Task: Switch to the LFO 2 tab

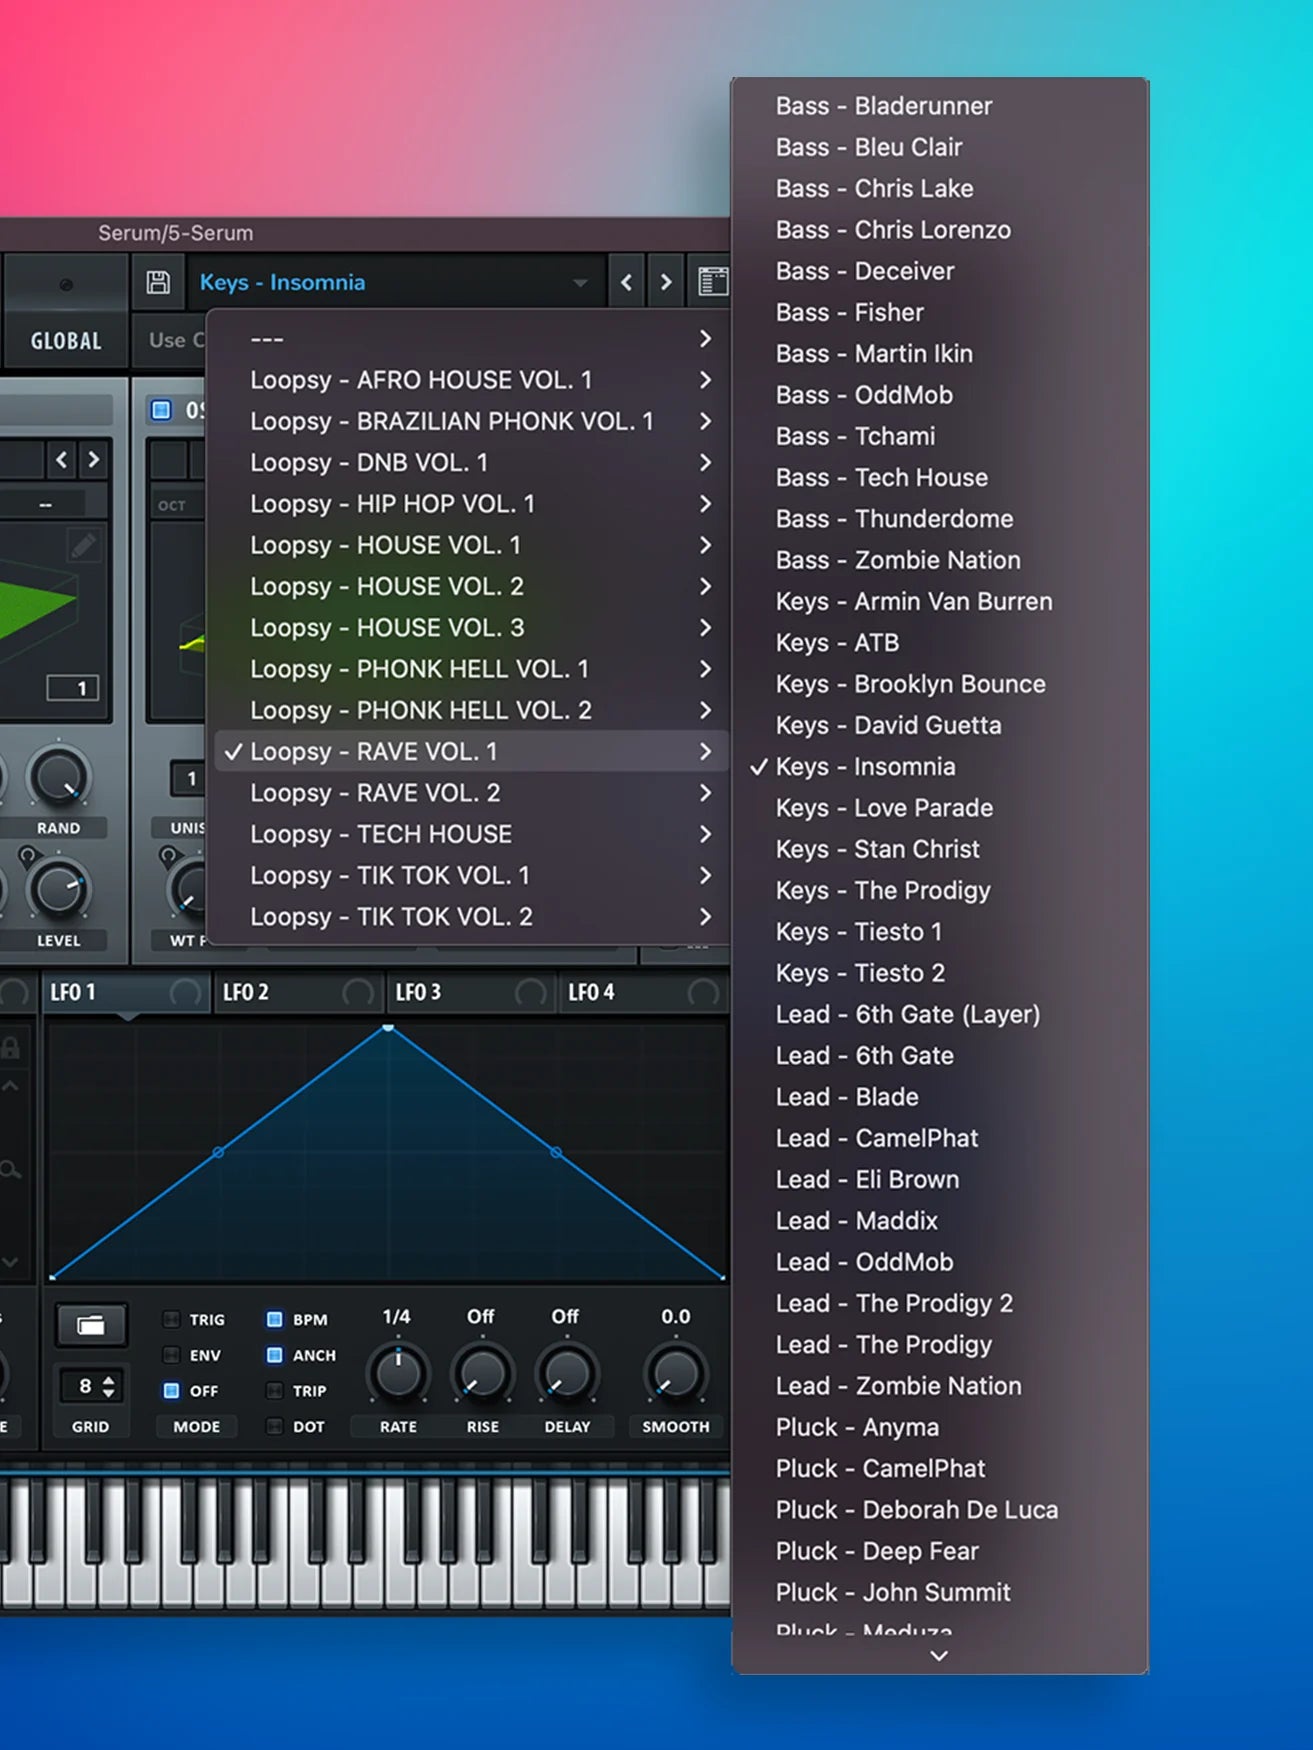Action: point(298,992)
